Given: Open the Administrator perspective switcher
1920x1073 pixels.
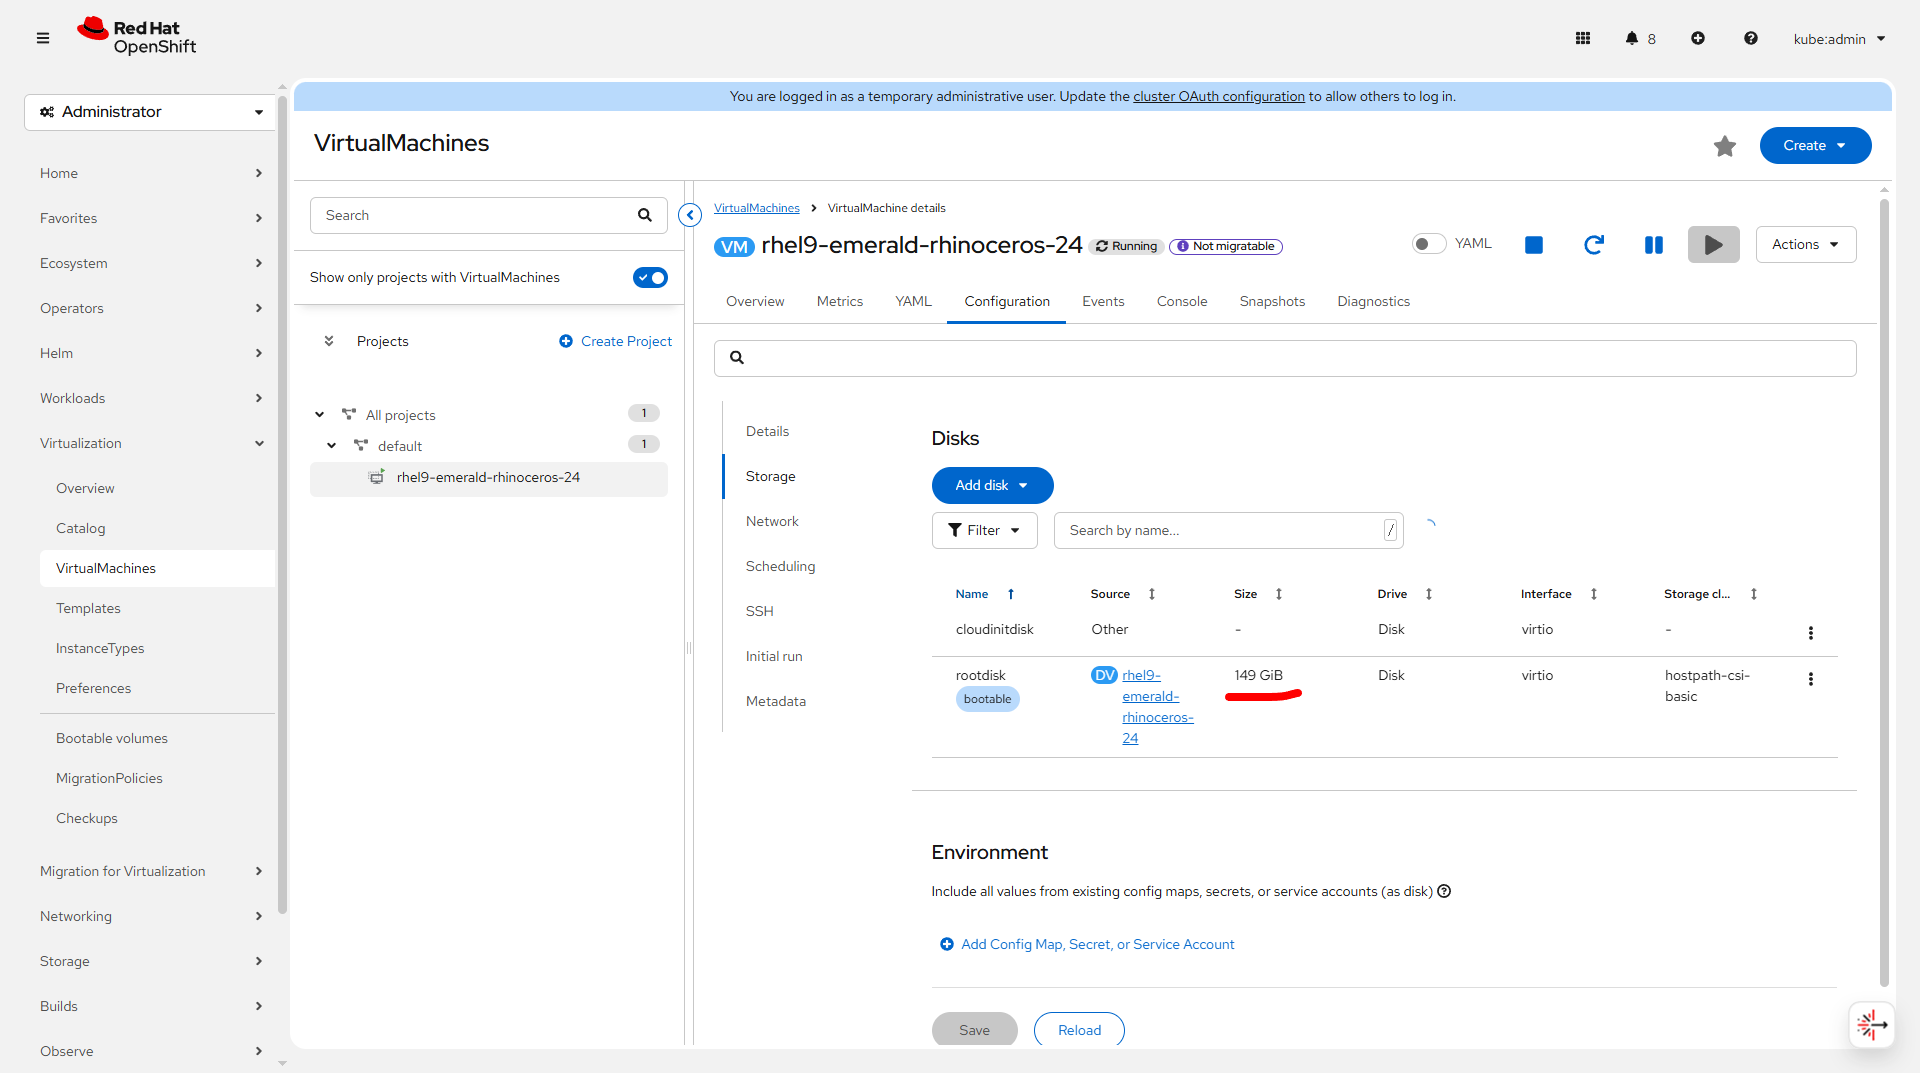Looking at the screenshot, I should (150, 112).
